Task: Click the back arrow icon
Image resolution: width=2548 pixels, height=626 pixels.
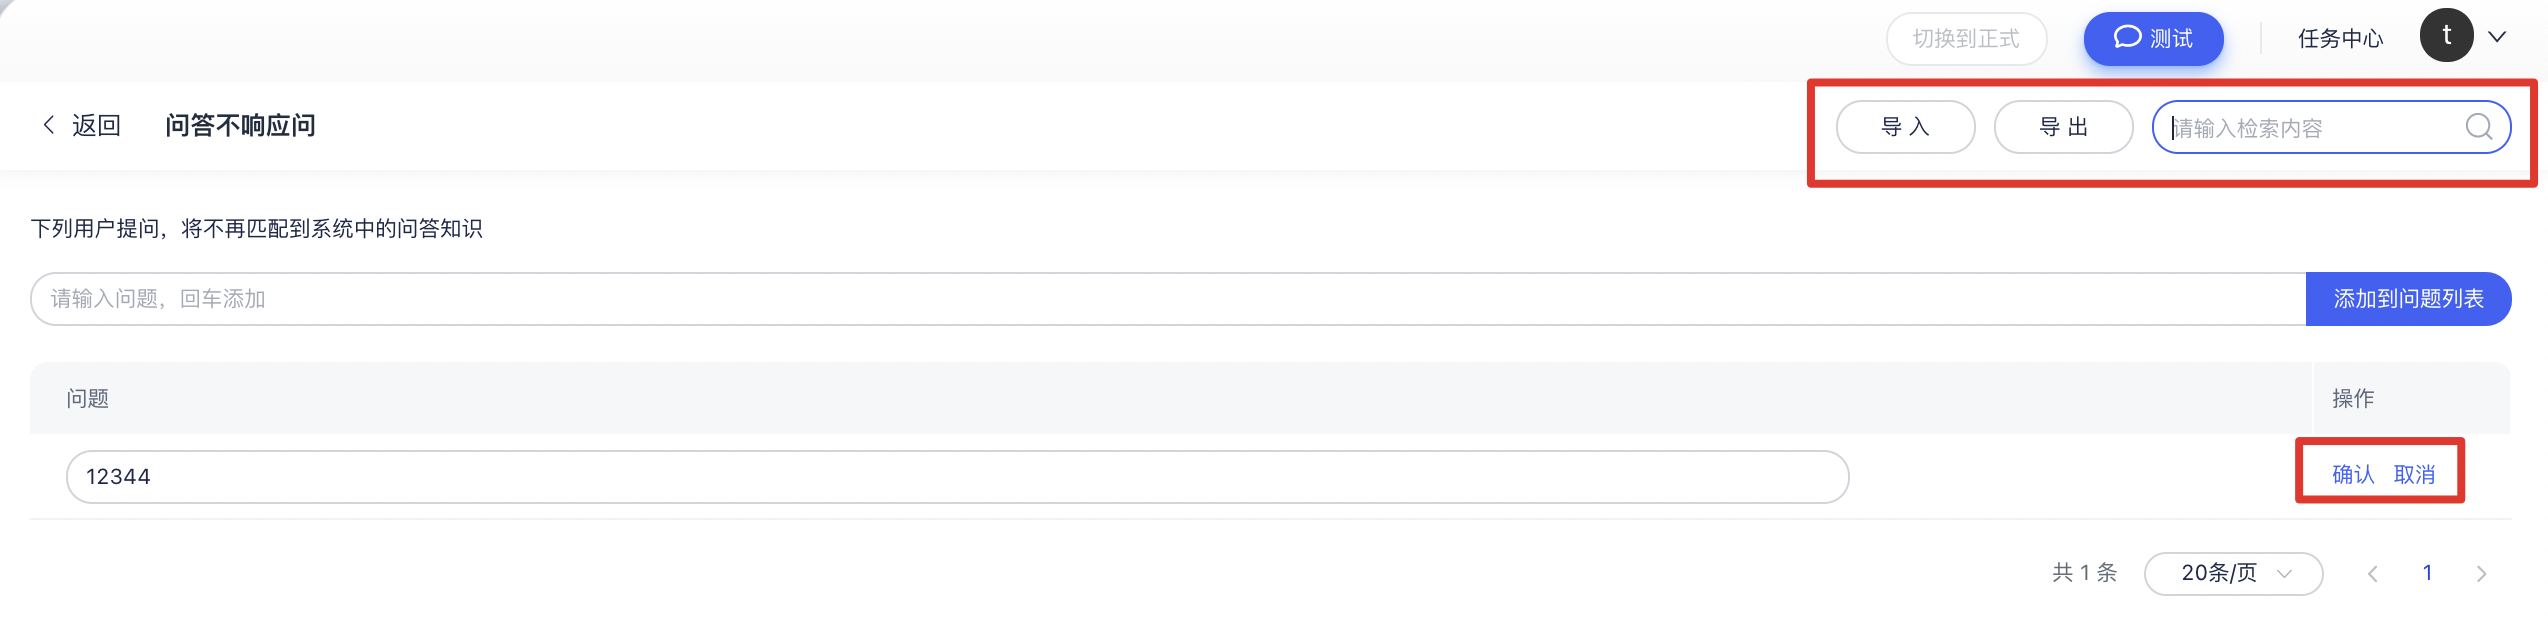Action: click(48, 125)
